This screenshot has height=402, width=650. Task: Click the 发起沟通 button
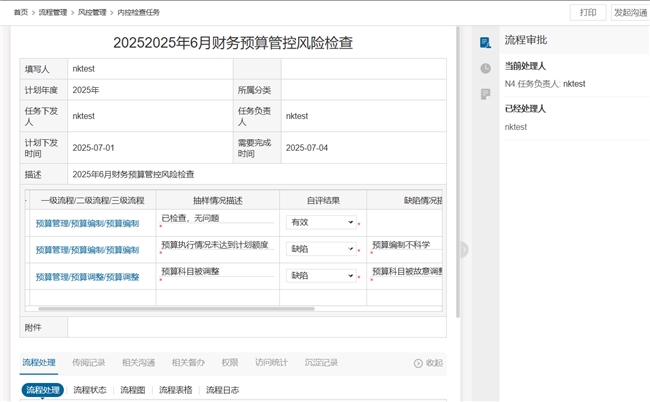pos(629,12)
